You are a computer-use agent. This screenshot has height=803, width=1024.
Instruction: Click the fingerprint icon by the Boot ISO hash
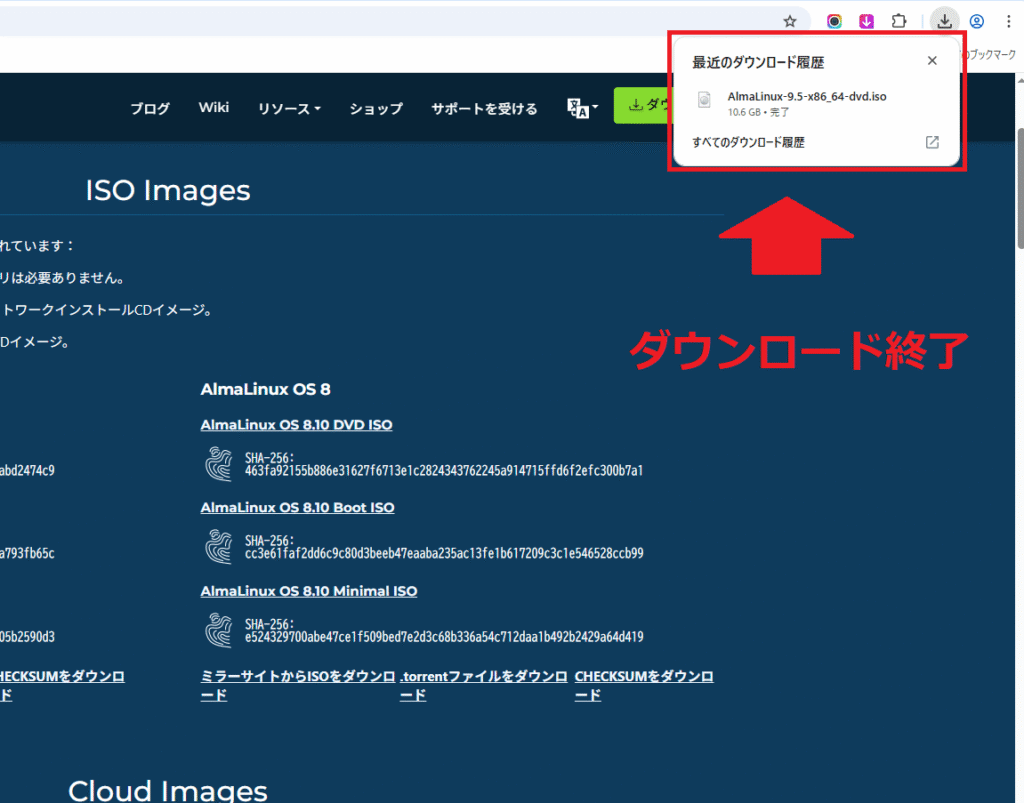[219, 547]
